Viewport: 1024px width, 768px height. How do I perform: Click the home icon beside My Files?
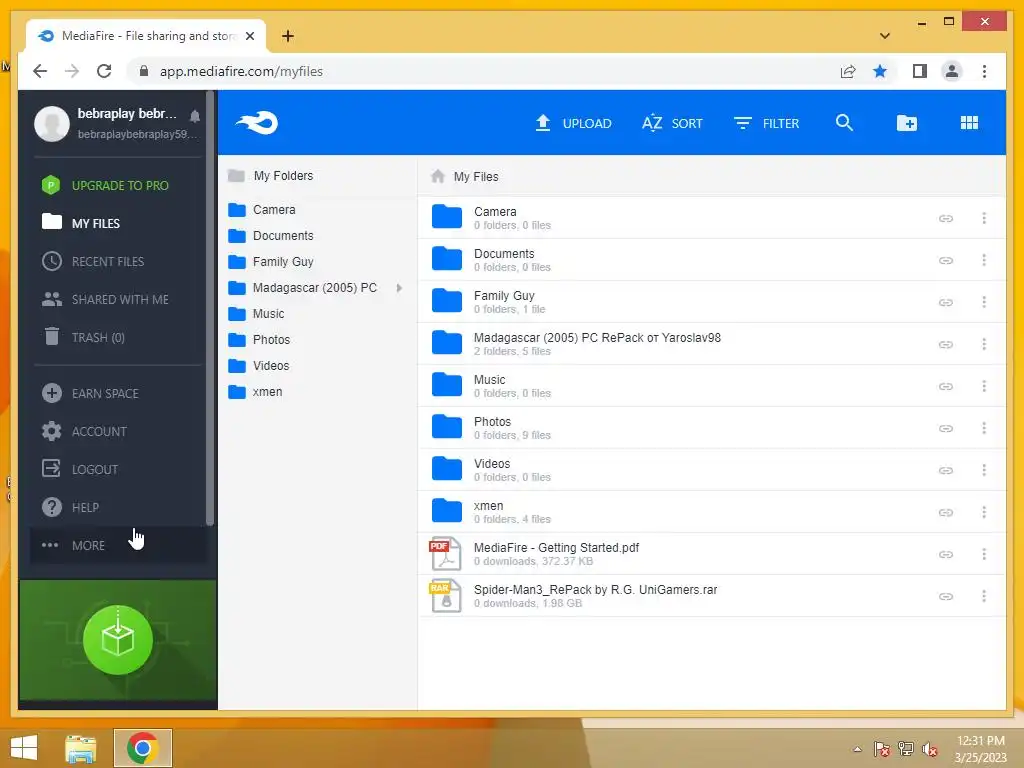(x=438, y=176)
